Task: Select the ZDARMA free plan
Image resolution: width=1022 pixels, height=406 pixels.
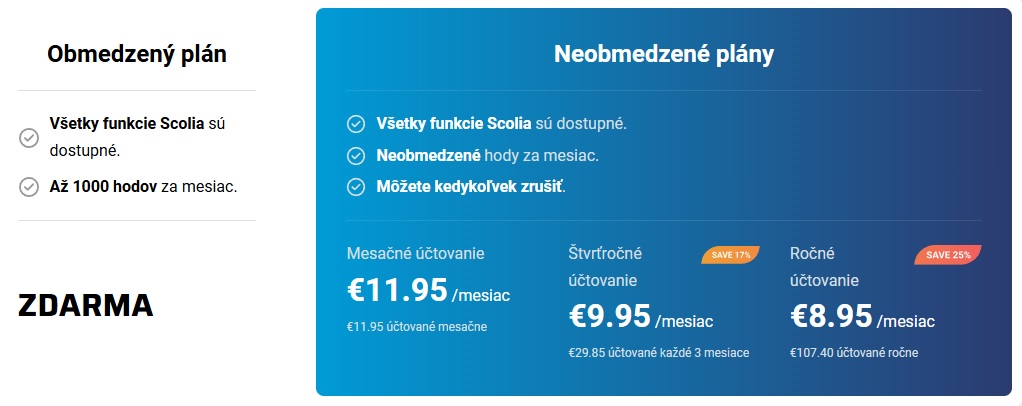Action: (x=85, y=305)
